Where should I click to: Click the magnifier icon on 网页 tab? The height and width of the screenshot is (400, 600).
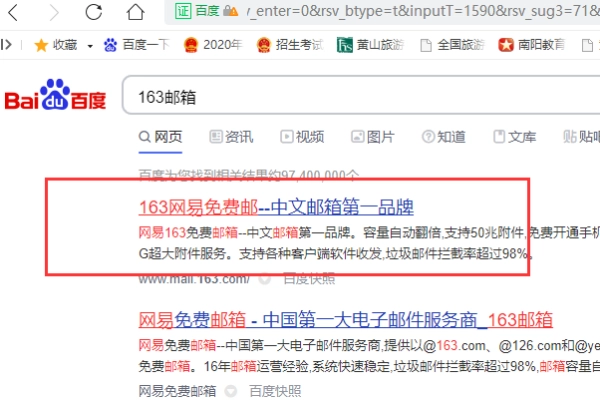tap(144, 137)
